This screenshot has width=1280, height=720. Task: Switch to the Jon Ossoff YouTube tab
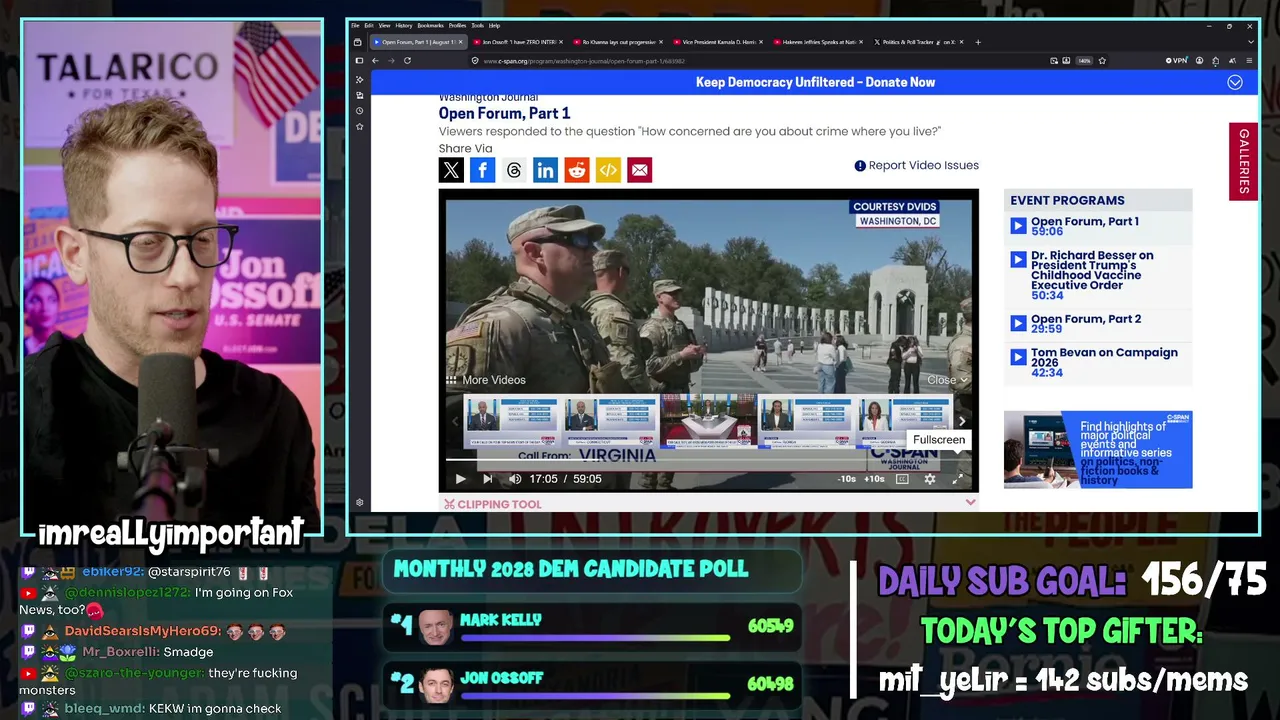point(517,42)
